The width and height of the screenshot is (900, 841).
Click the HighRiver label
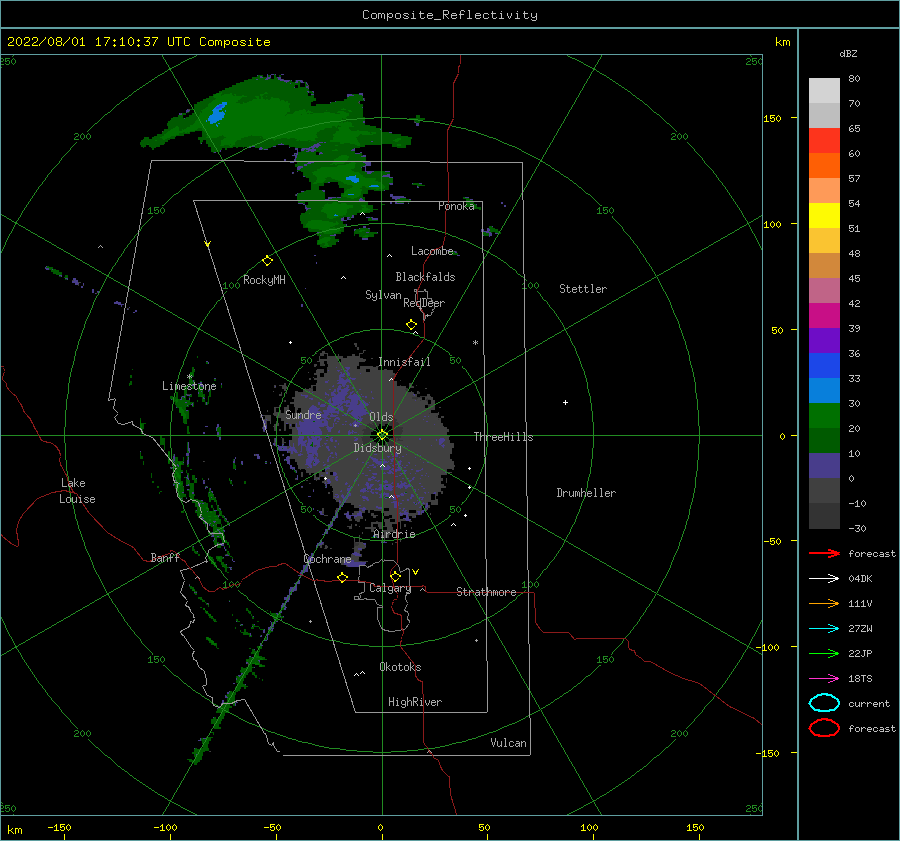tap(415, 702)
